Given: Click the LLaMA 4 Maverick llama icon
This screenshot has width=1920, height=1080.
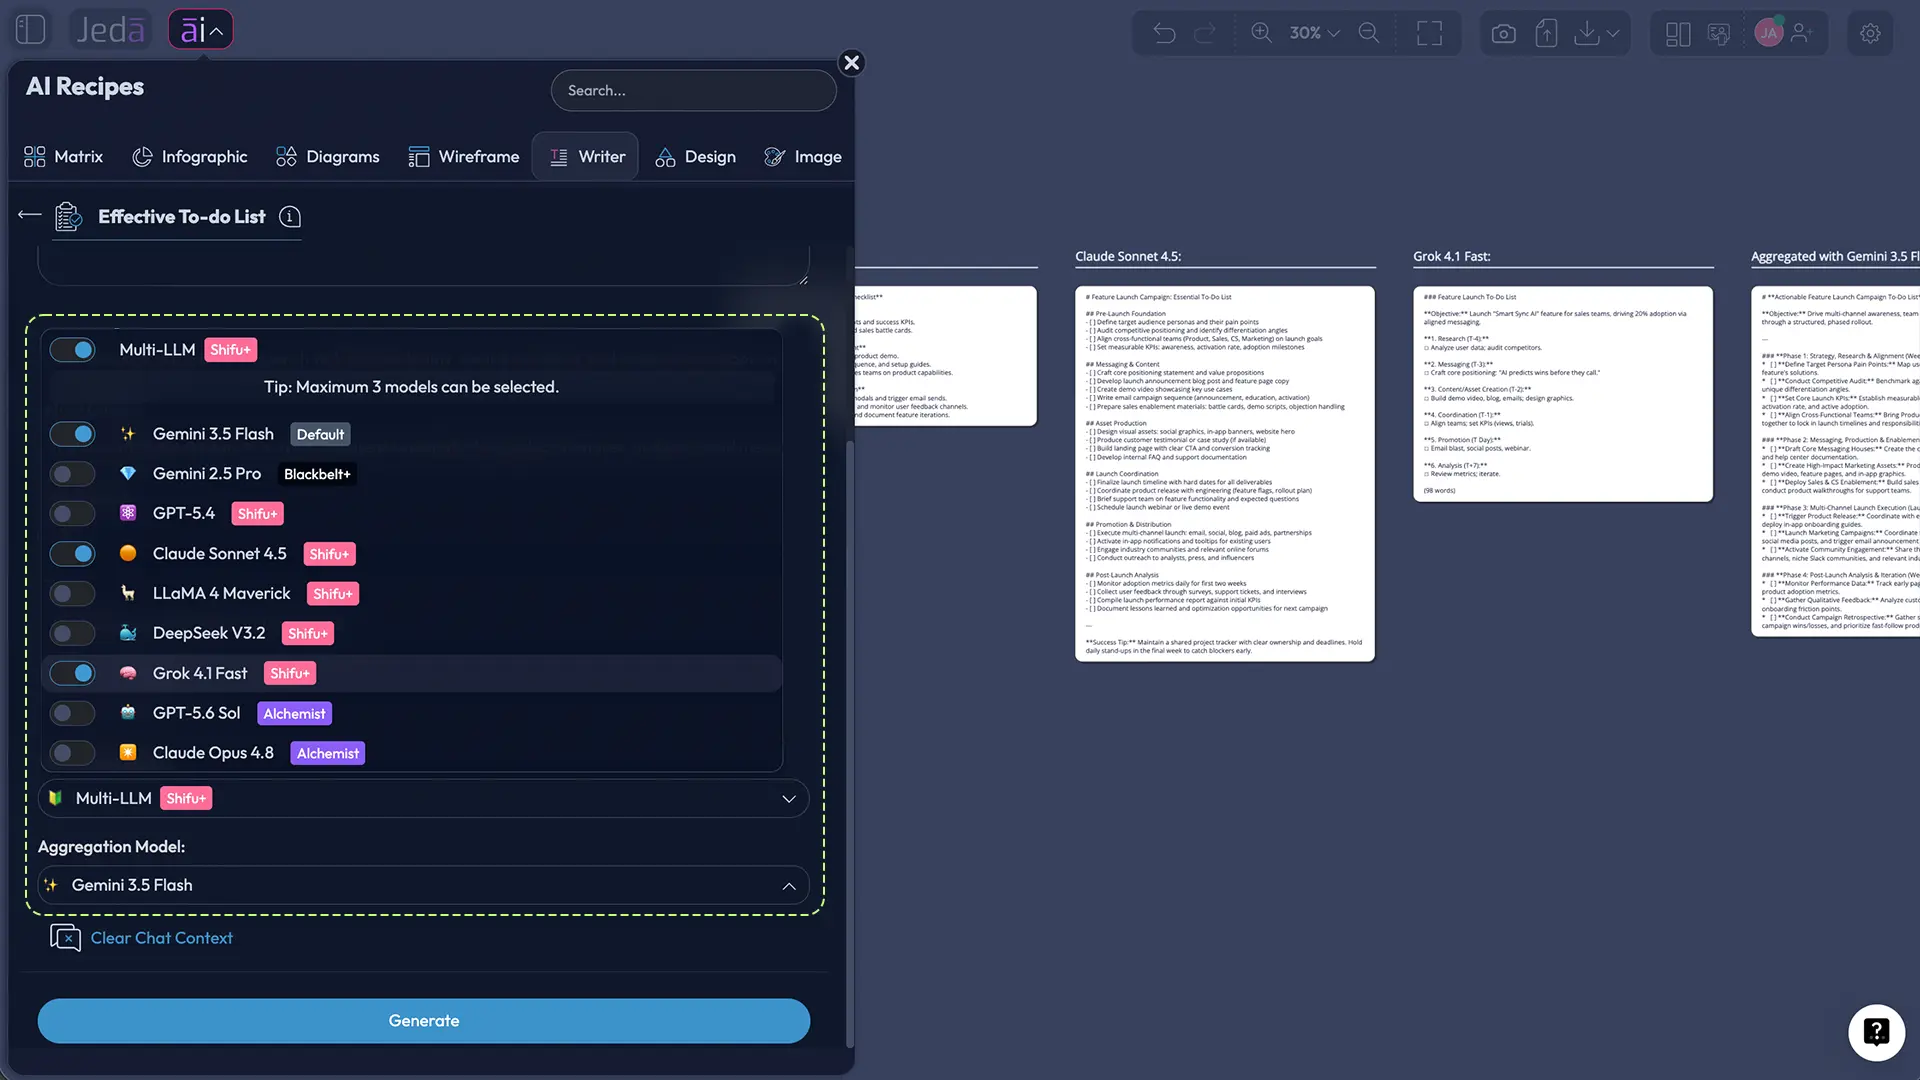Looking at the screenshot, I should (128, 593).
